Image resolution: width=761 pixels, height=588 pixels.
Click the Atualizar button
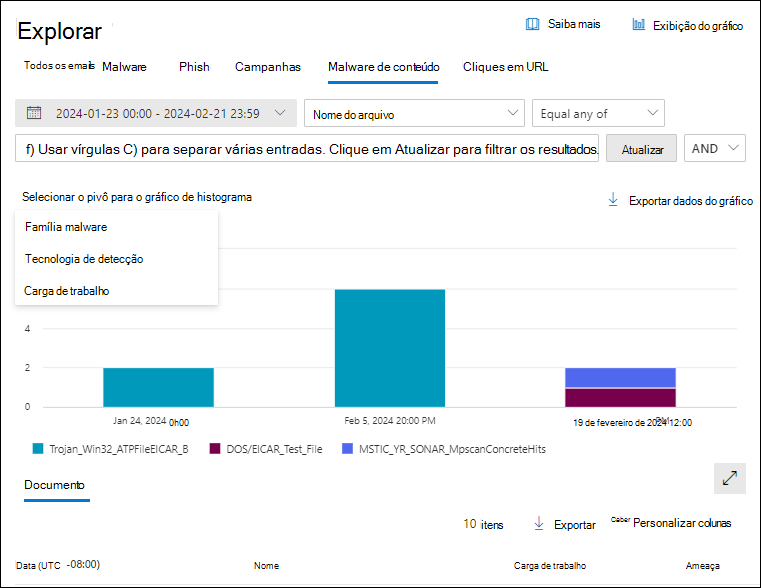pyautogui.click(x=642, y=149)
